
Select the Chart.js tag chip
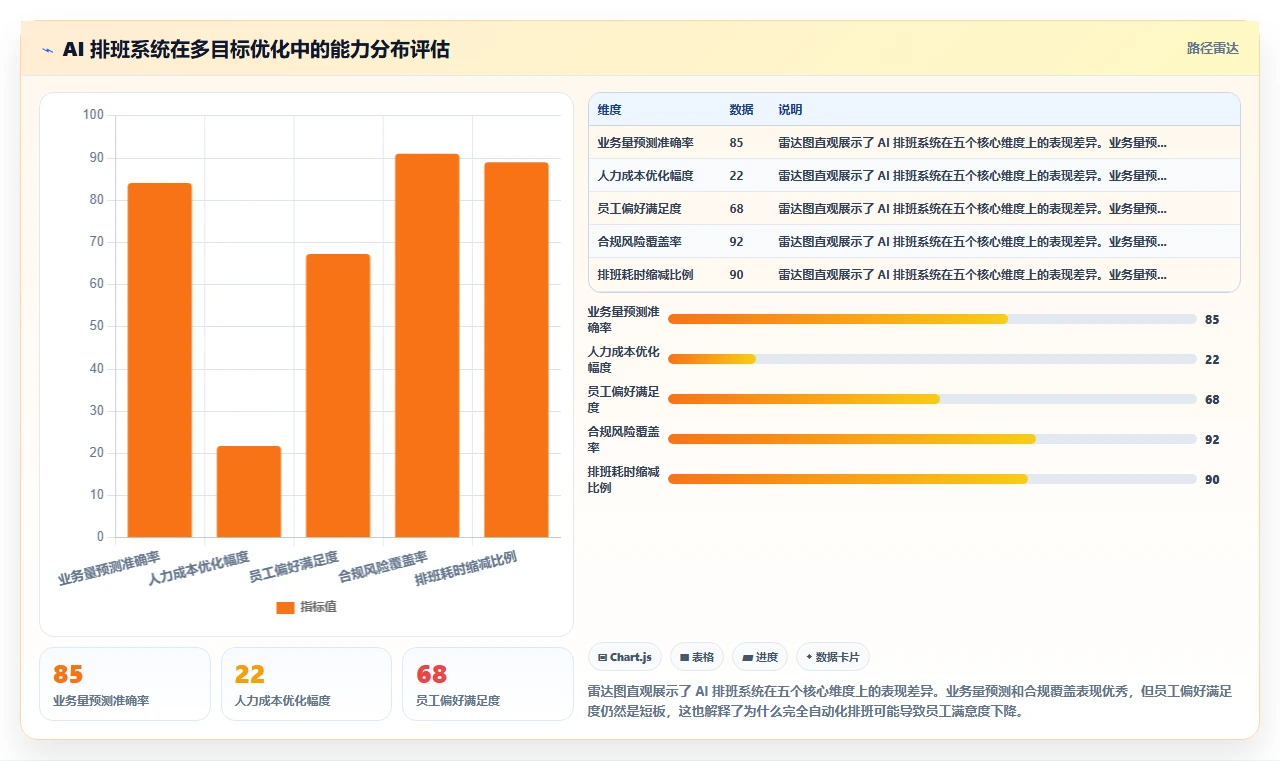(x=625, y=657)
